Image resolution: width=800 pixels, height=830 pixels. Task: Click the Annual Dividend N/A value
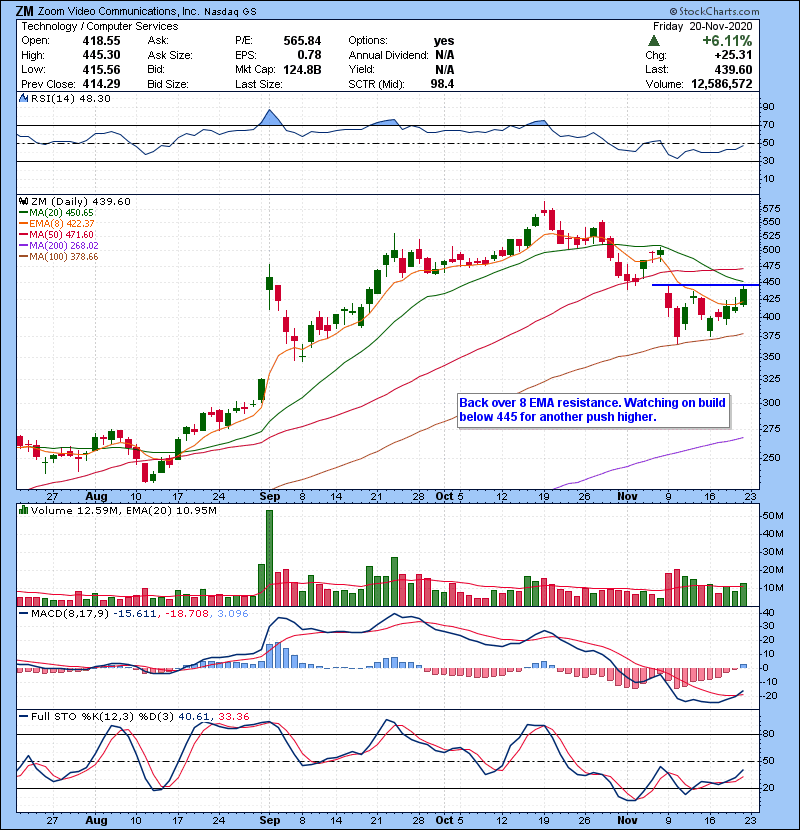[444, 55]
